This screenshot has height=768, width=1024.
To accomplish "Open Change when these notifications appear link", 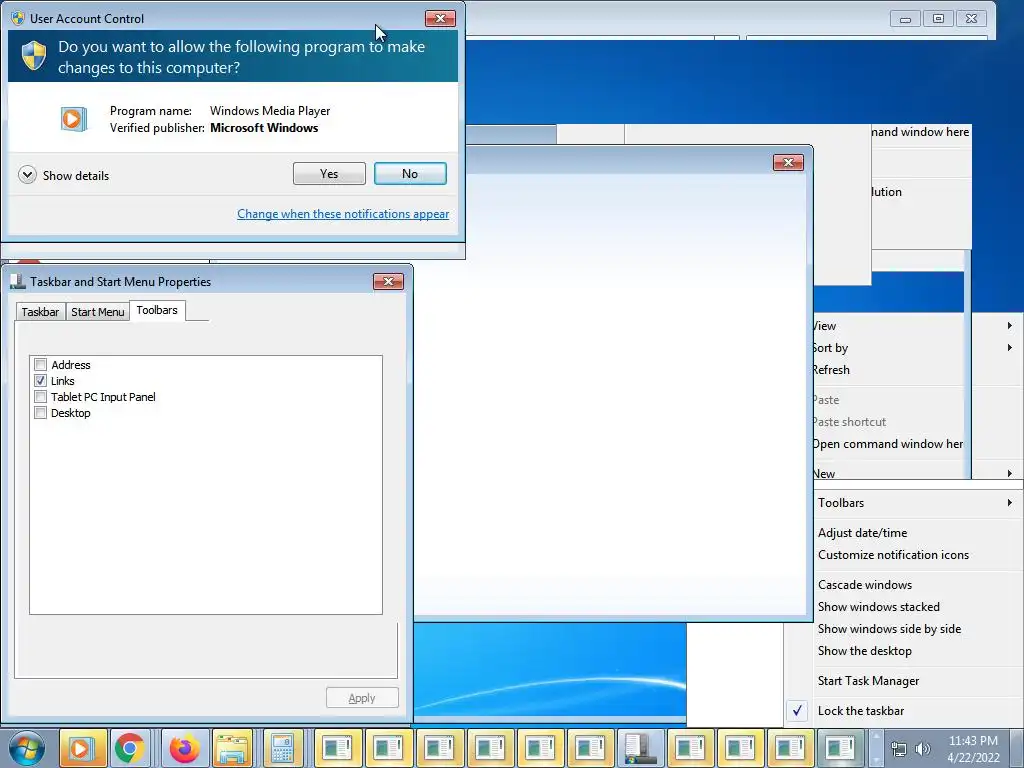I will click(343, 214).
